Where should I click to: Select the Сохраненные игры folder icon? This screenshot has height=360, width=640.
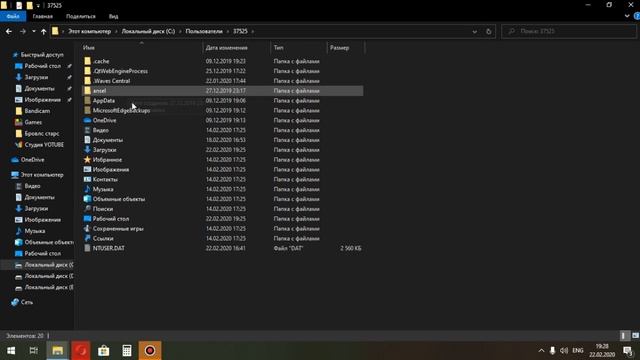coord(87,229)
